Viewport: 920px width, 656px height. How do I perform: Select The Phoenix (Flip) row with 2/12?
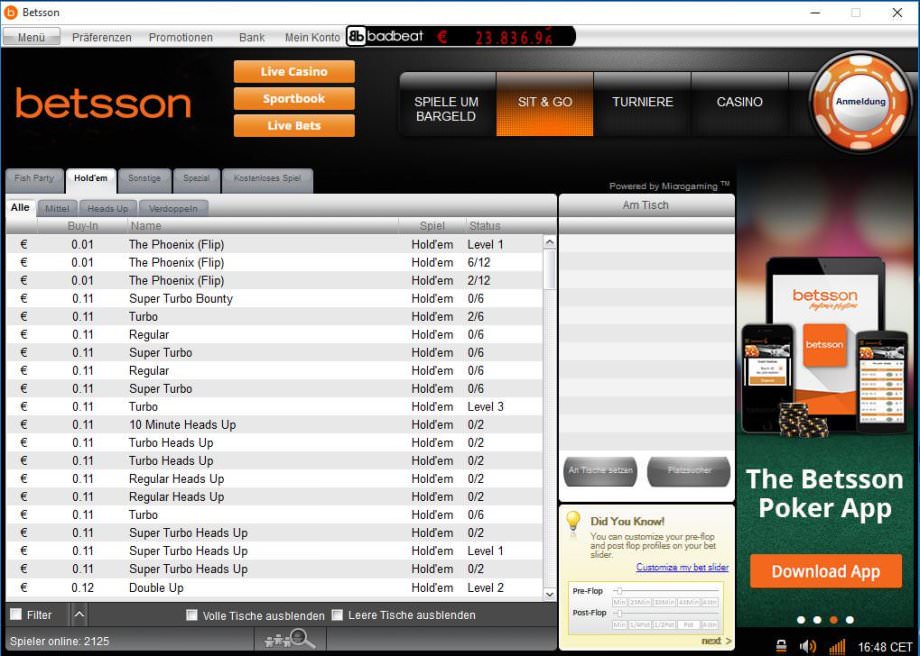tap(275, 280)
